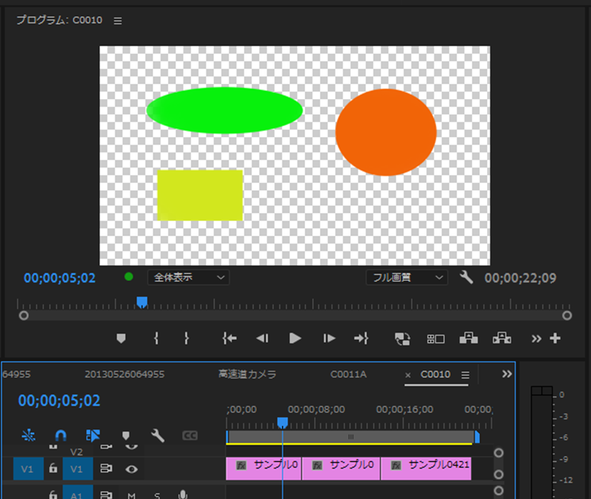Open the フル画質 playback resolution dropdown
Screen dimensions: 591x499
click(x=407, y=278)
